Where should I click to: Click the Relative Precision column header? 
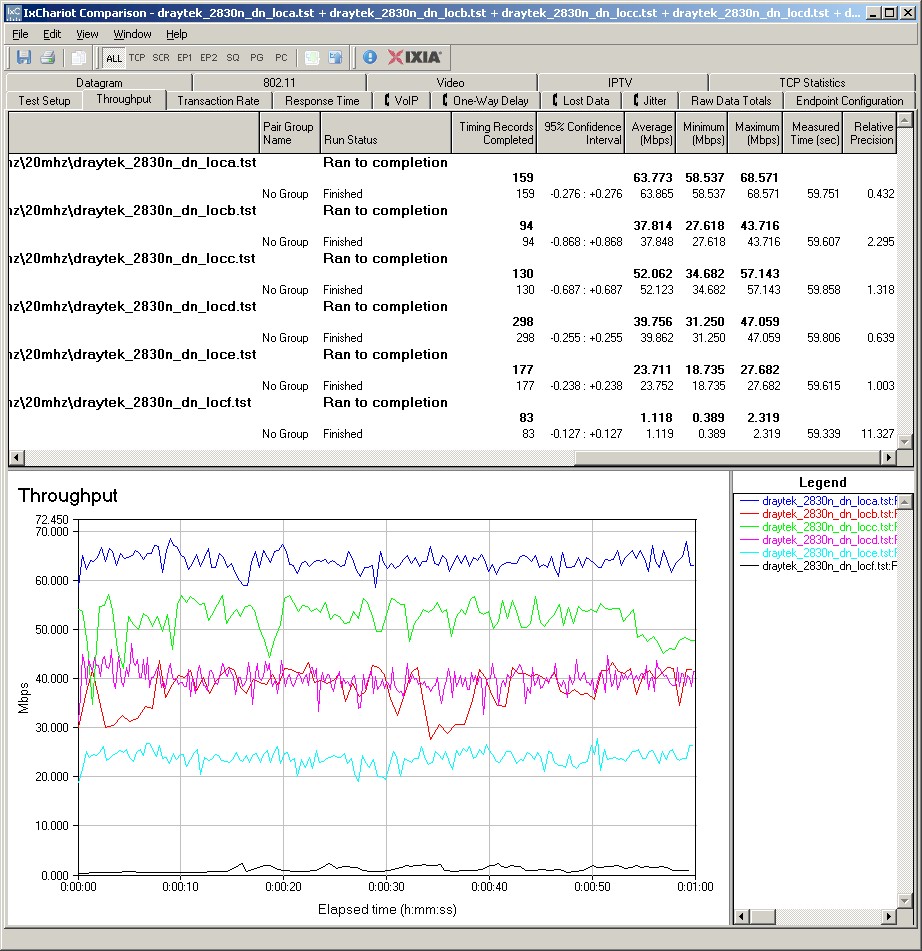(870, 133)
